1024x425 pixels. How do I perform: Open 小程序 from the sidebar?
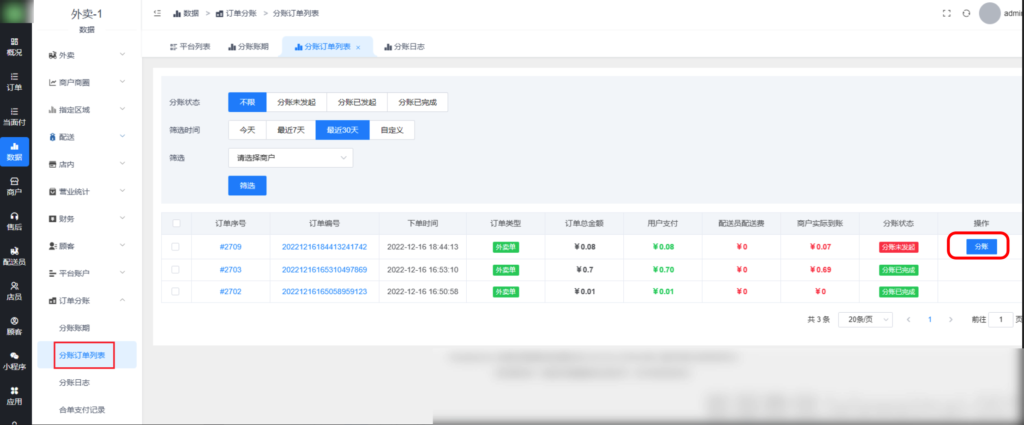click(x=14, y=359)
